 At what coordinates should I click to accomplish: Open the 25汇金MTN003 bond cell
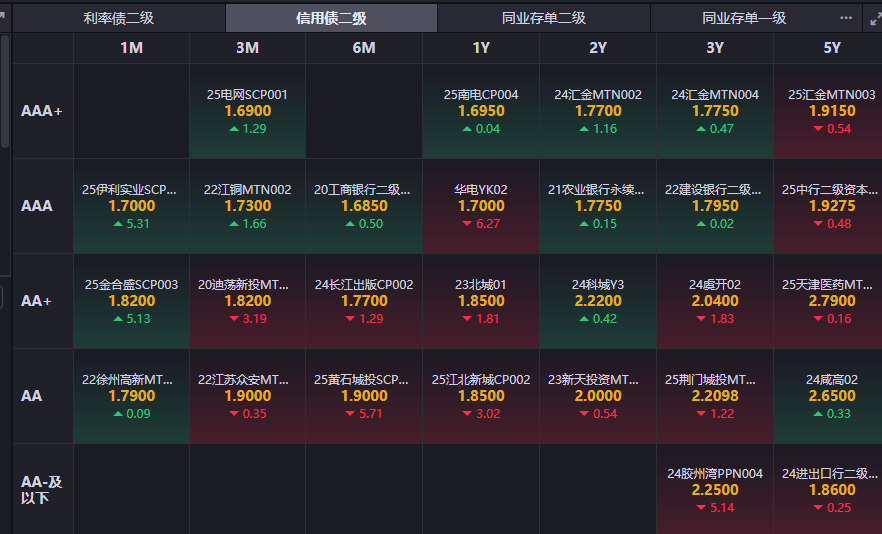pyautogui.click(x=828, y=111)
